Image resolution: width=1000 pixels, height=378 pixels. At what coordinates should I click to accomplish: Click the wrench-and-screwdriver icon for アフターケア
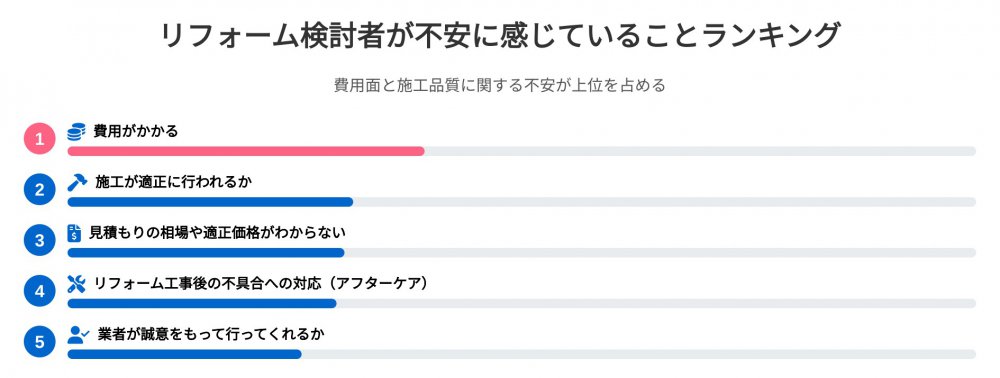pyautogui.click(x=77, y=284)
